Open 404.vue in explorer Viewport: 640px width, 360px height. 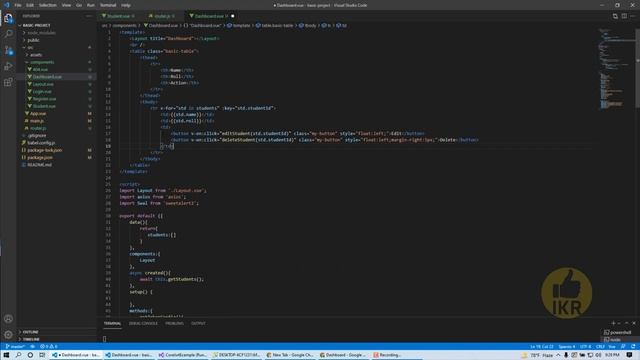click(56, 69)
